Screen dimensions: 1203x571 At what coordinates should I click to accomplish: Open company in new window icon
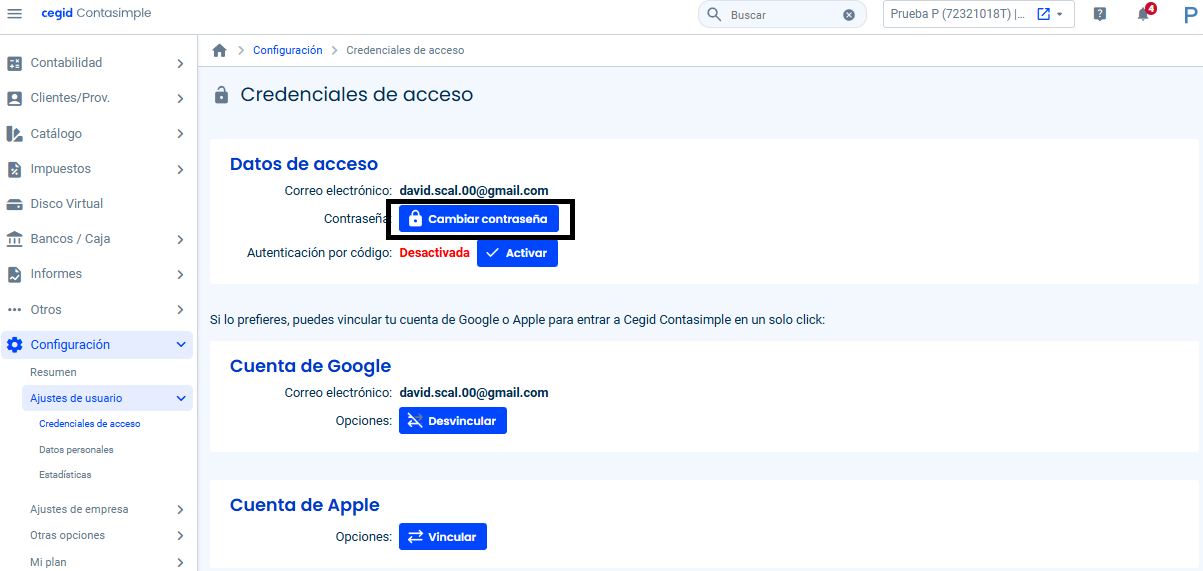1044,14
